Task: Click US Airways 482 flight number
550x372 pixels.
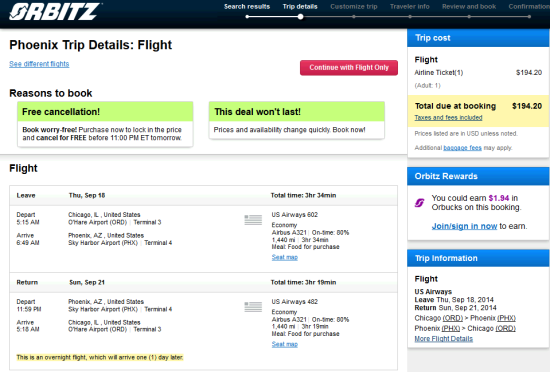Action: pos(295,302)
